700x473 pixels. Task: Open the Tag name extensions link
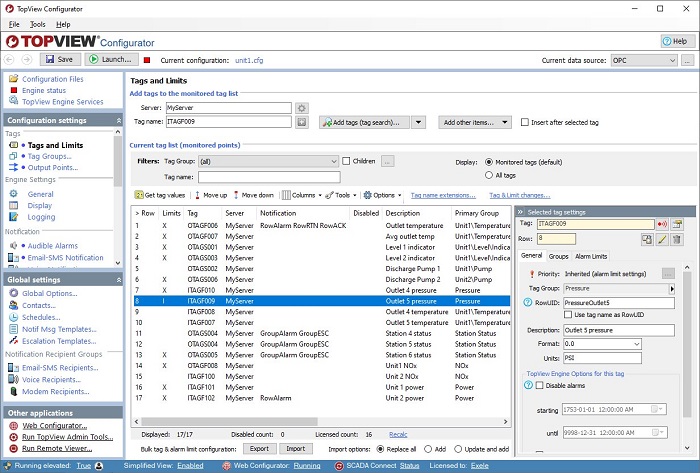tap(443, 195)
